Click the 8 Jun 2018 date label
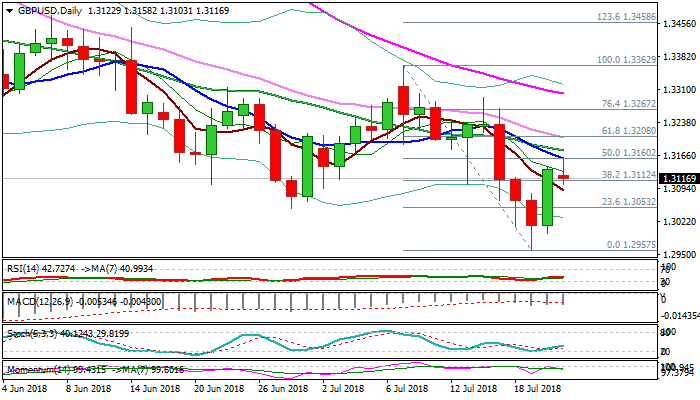 (88, 388)
